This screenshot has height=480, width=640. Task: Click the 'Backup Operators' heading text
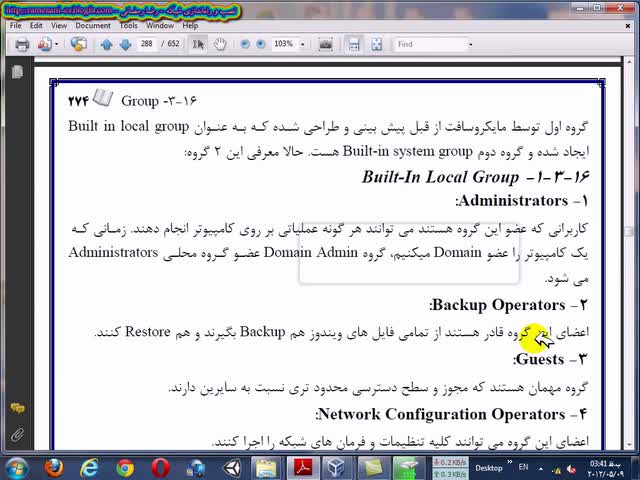click(499, 305)
